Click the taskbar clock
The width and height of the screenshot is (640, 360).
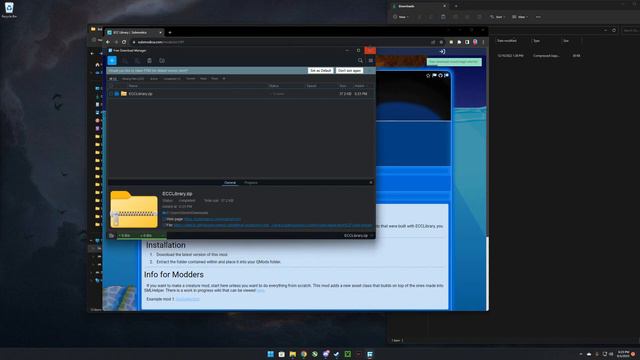click(623, 354)
